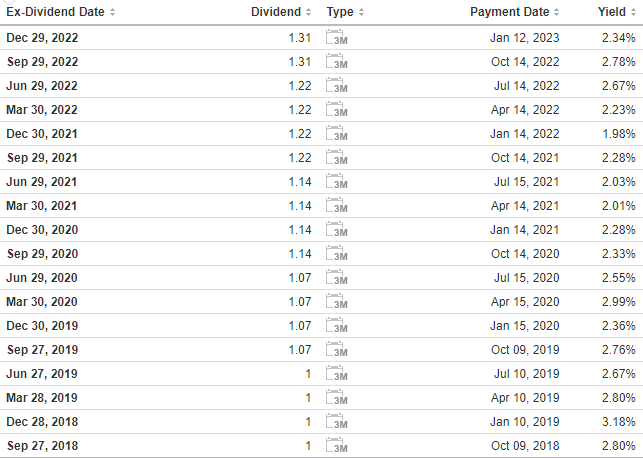Select ex-dividend date Sep 29, 2022
Image resolution: width=643 pixels, height=459 pixels.
click(43, 62)
